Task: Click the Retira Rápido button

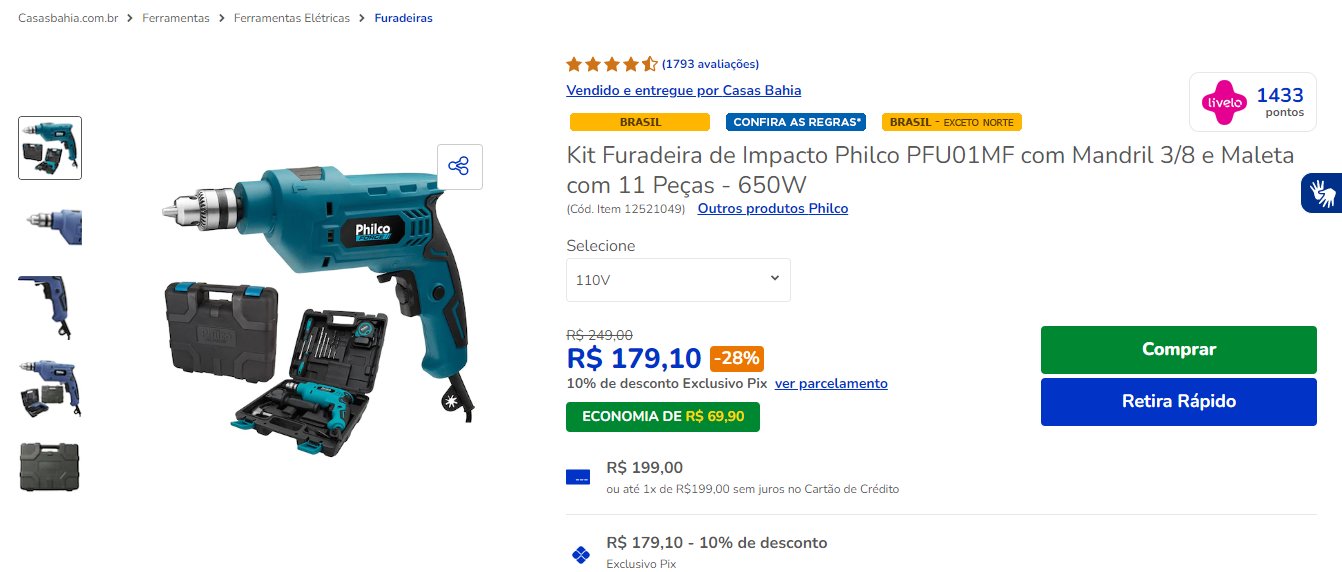Action: tap(1179, 401)
